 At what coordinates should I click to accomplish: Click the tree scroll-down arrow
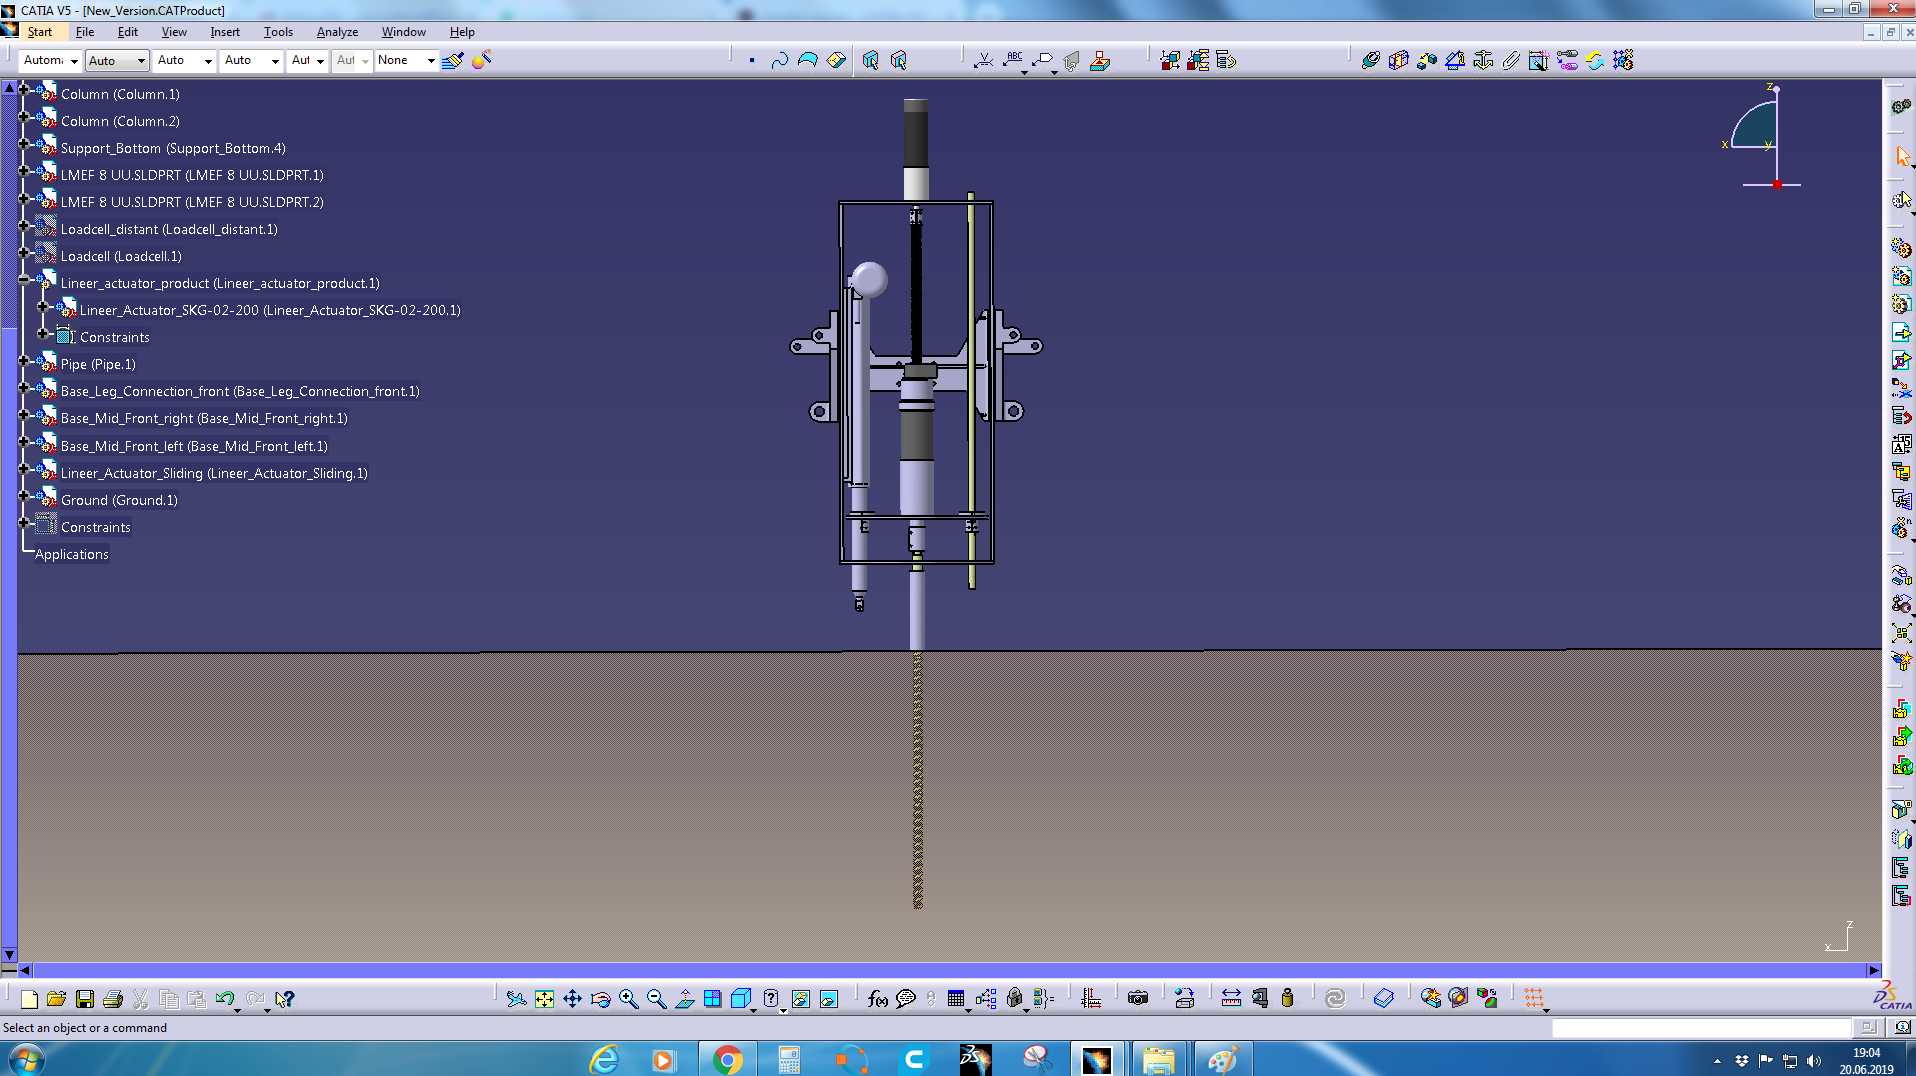point(9,954)
